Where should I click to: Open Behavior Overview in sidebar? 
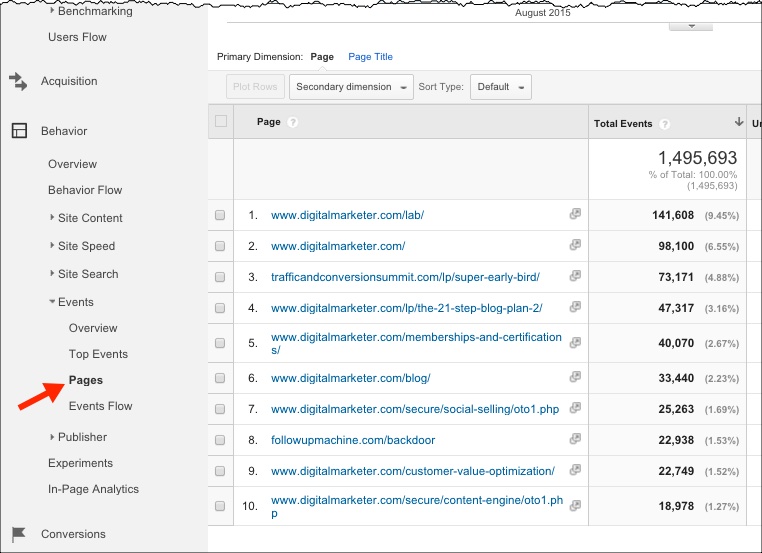72,164
